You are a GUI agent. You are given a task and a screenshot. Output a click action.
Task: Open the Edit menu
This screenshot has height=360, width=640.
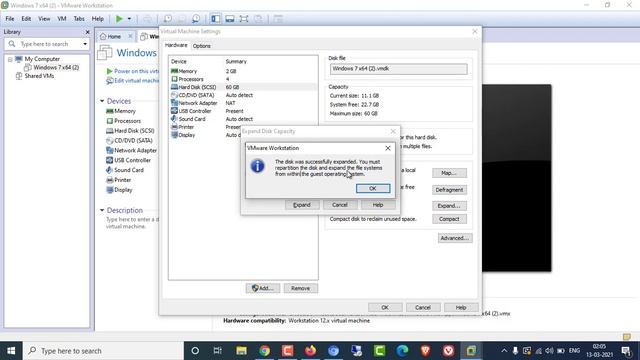click(26, 19)
